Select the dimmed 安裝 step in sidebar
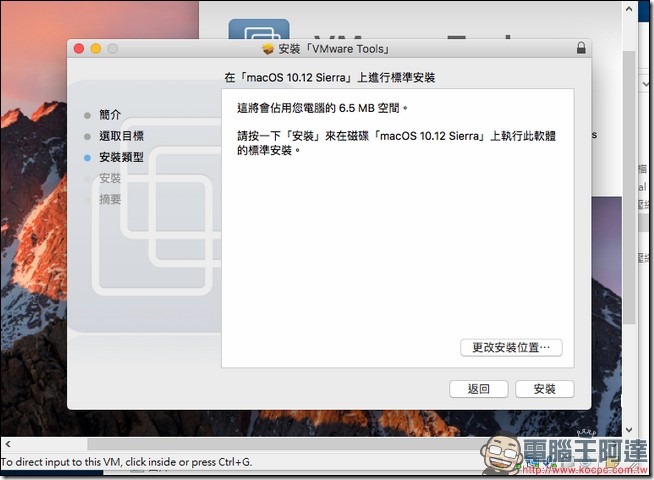654x480 pixels. click(110, 178)
